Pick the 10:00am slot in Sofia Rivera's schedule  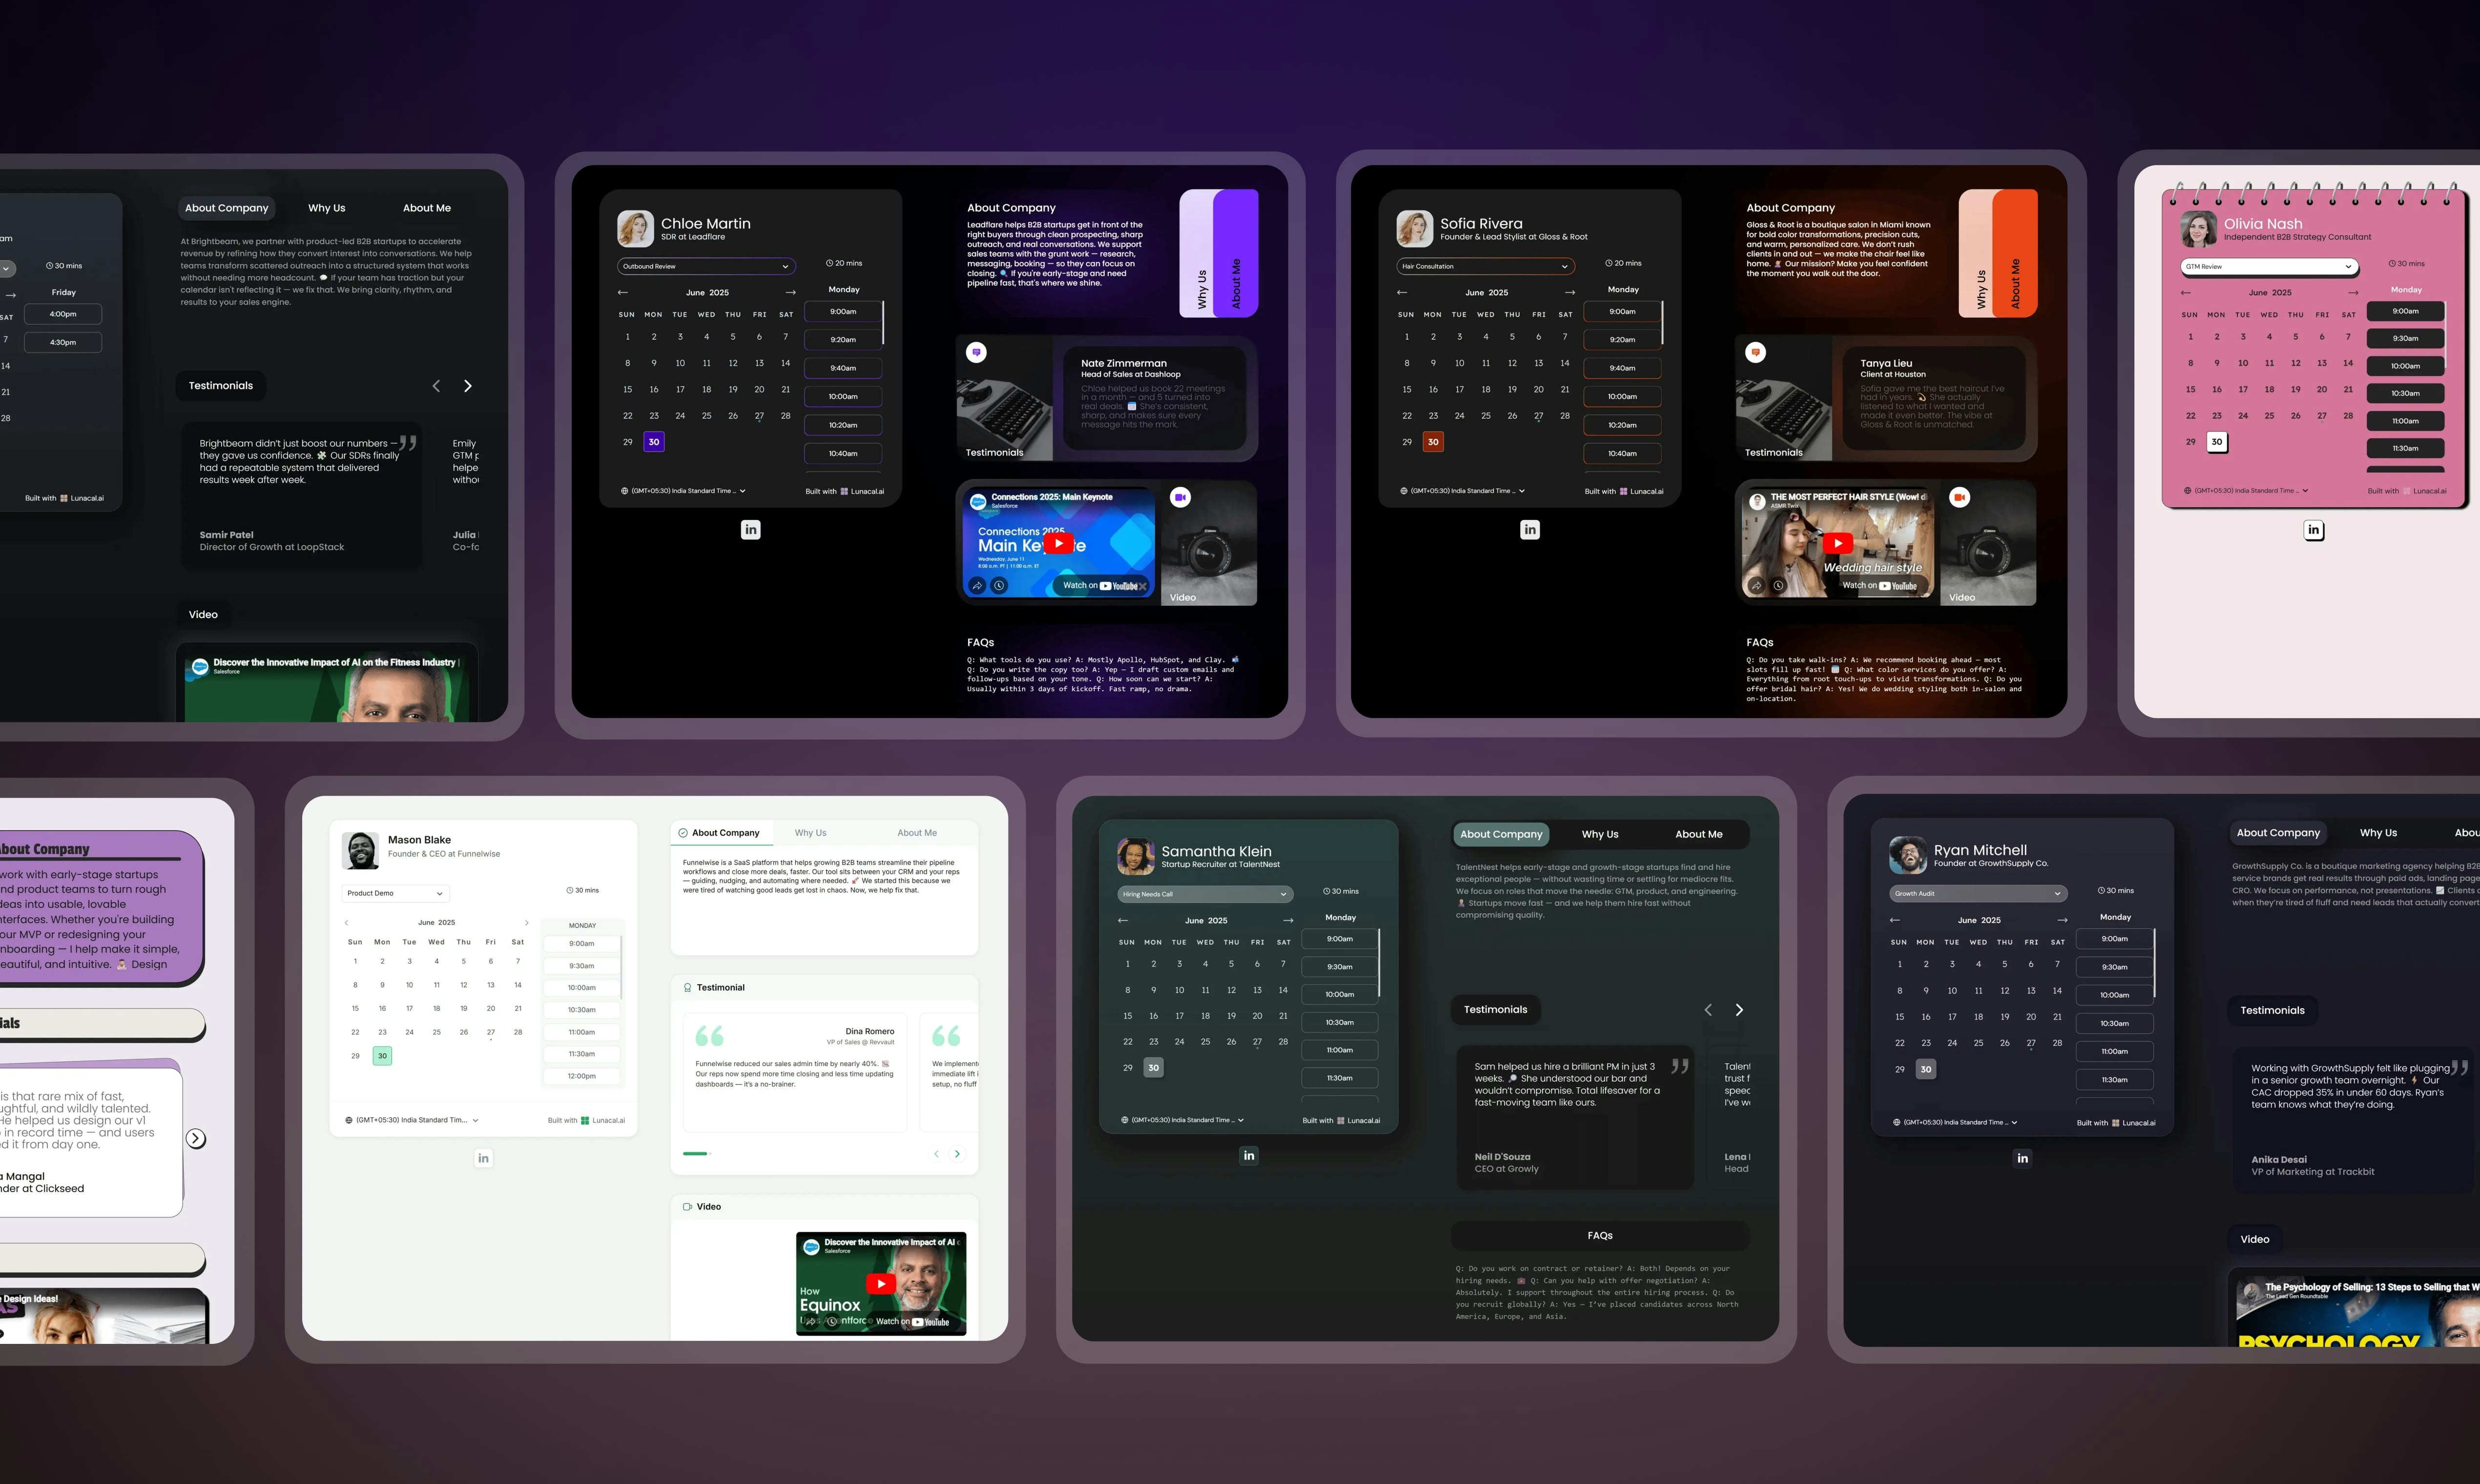click(x=1622, y=397)
